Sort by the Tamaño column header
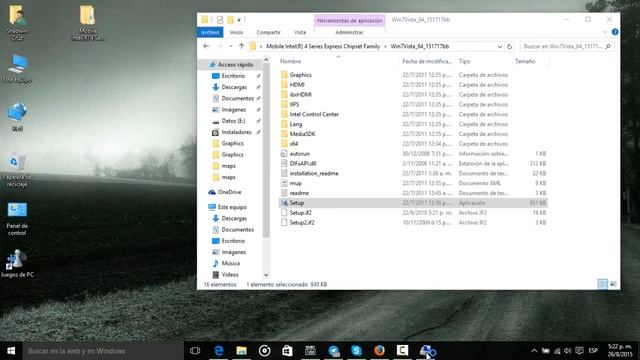The image size is (640, 360). coord(525,61)
